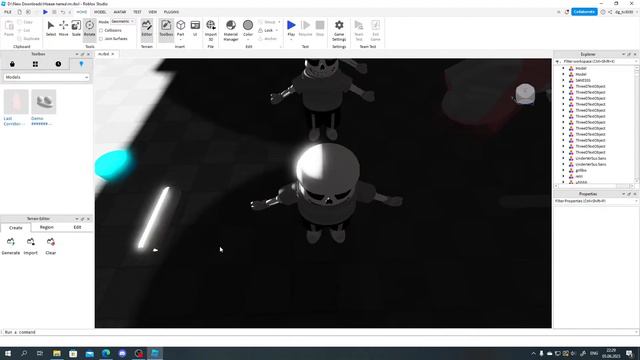Click the Explorer vertical scrollbar
This screenshot has width=640, height=360.
(x=637, y=124)
